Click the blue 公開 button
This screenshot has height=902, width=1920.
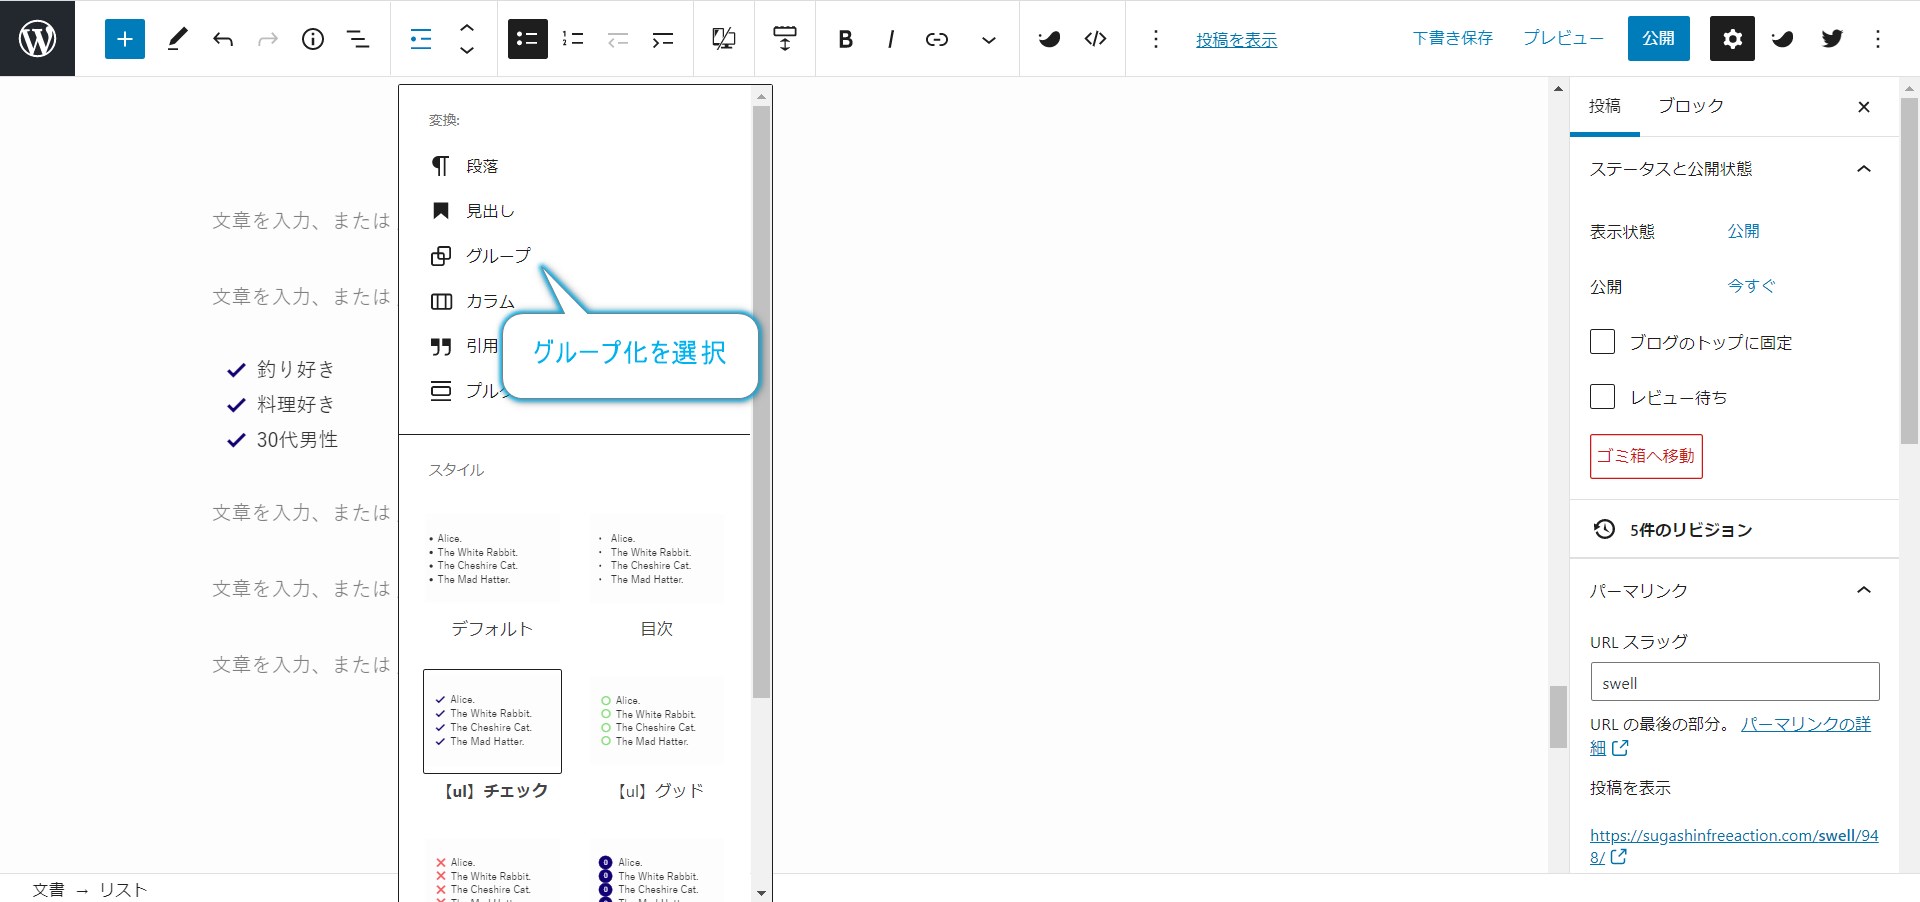click(1658, 39)
